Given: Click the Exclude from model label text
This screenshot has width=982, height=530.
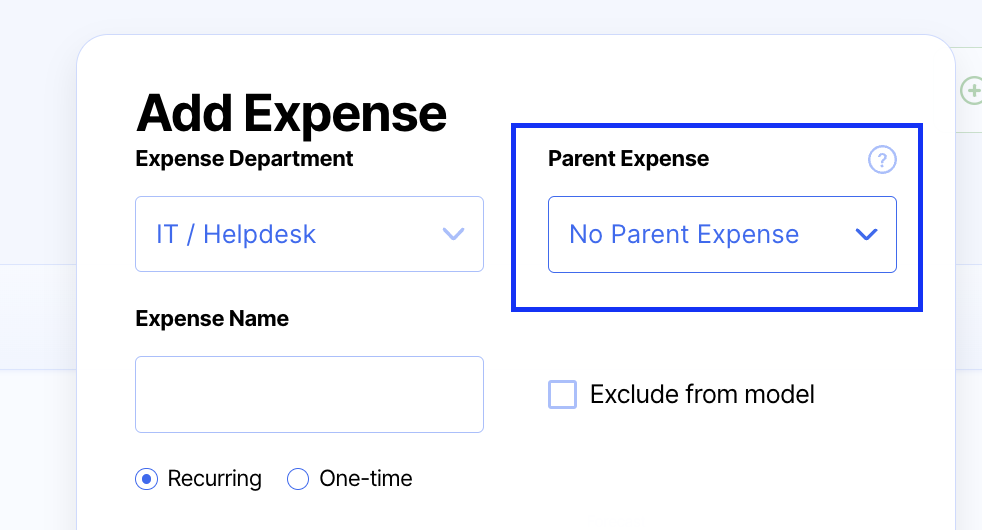Looking at the screenshot, I should [x=702, y=394].
